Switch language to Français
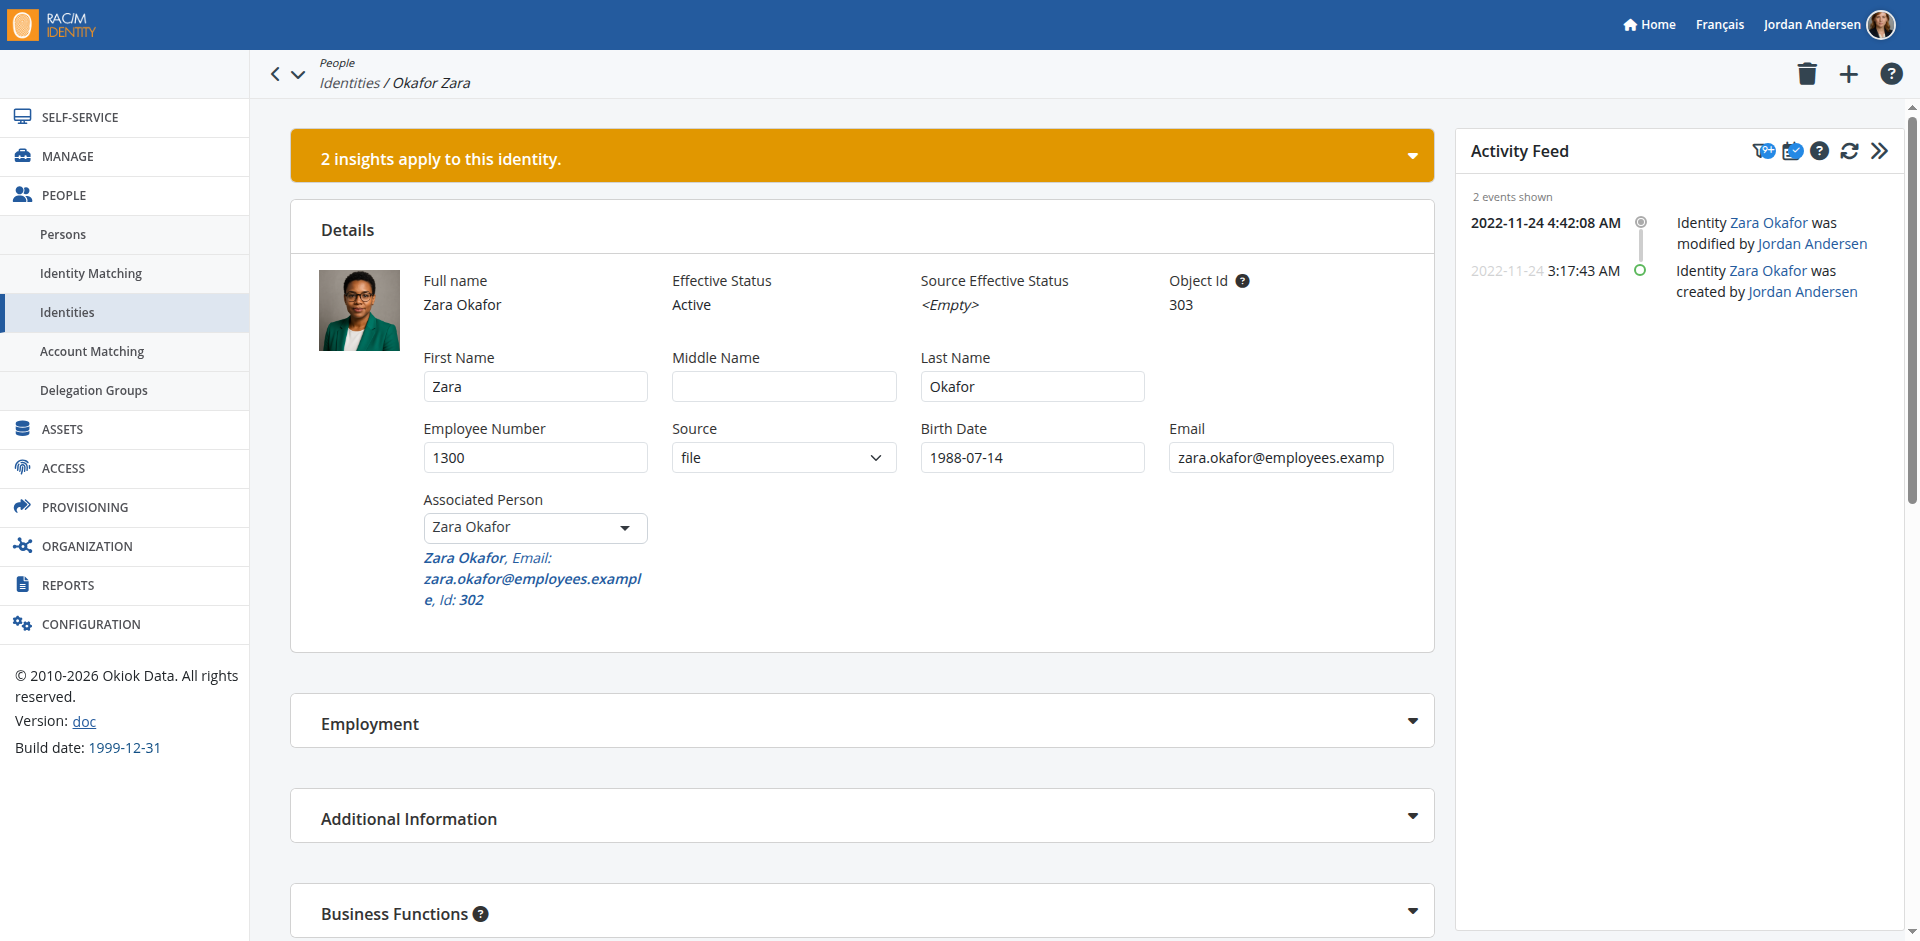 1720,25
